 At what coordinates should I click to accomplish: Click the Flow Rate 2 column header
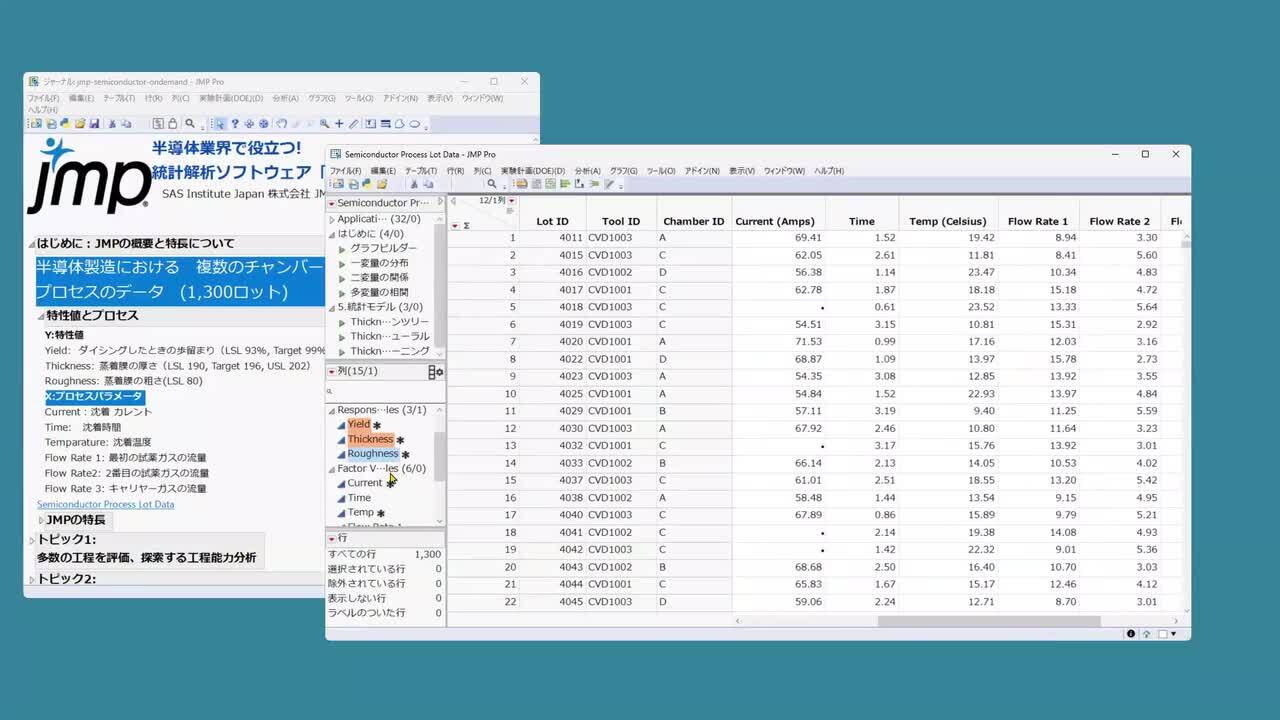tap(1119, 221)
